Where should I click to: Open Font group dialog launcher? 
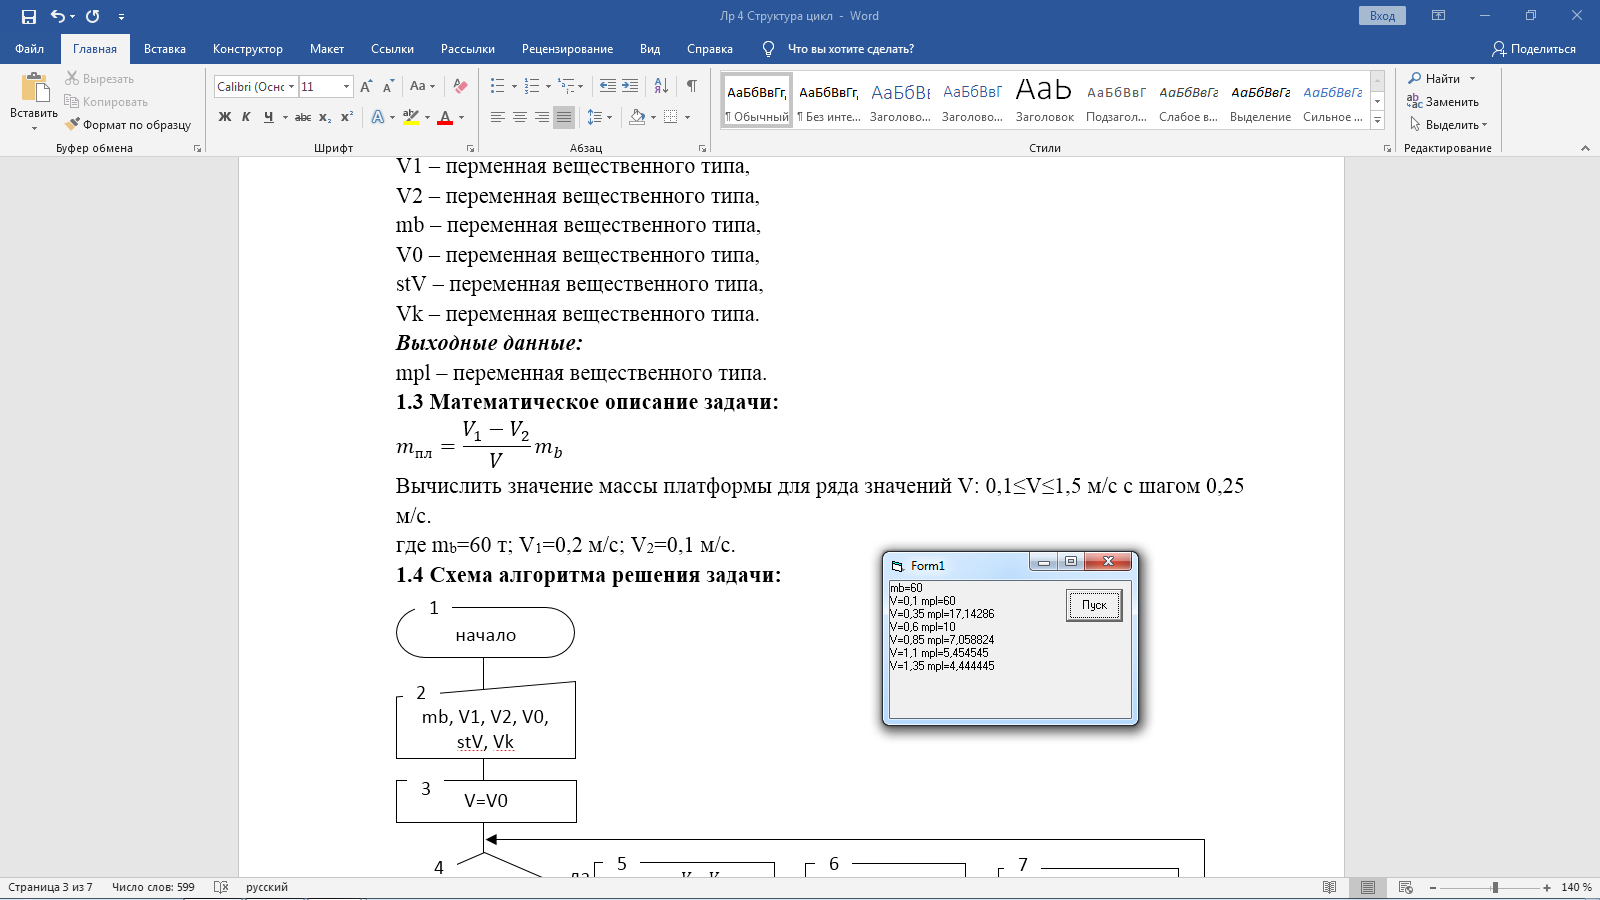468,148
